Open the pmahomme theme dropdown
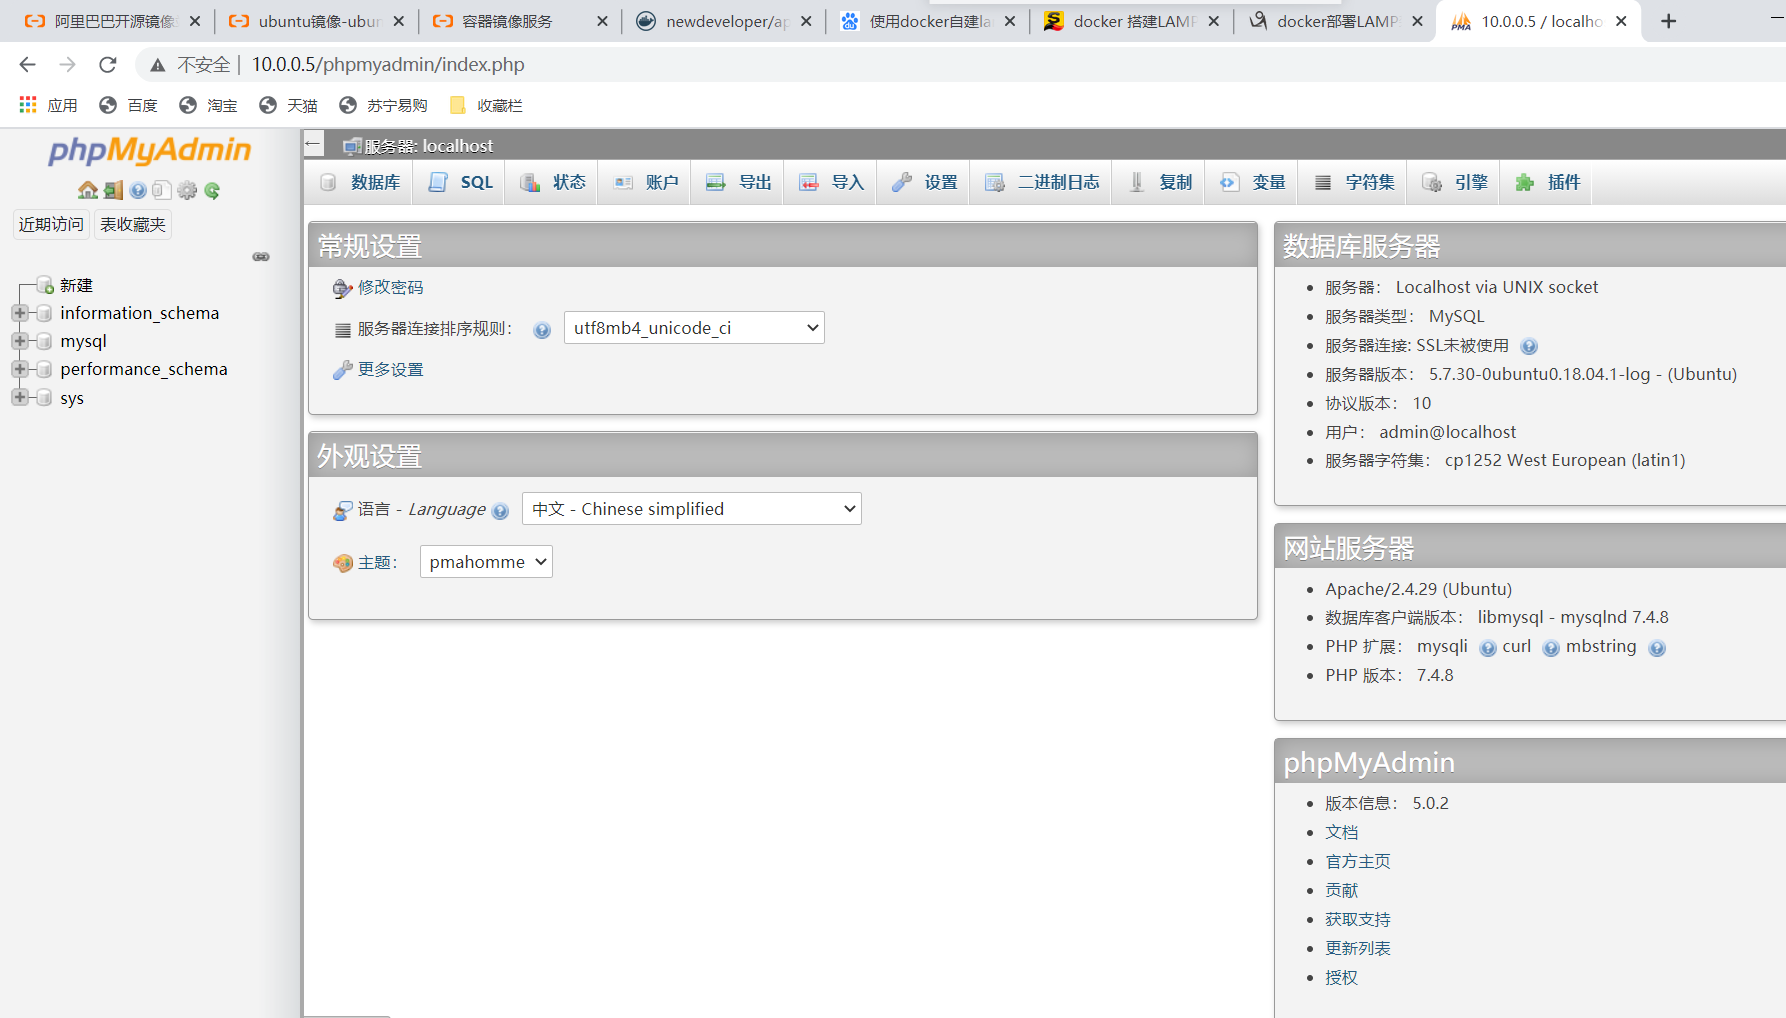Screen dimensions: 1786x1018 pos(486,562)
